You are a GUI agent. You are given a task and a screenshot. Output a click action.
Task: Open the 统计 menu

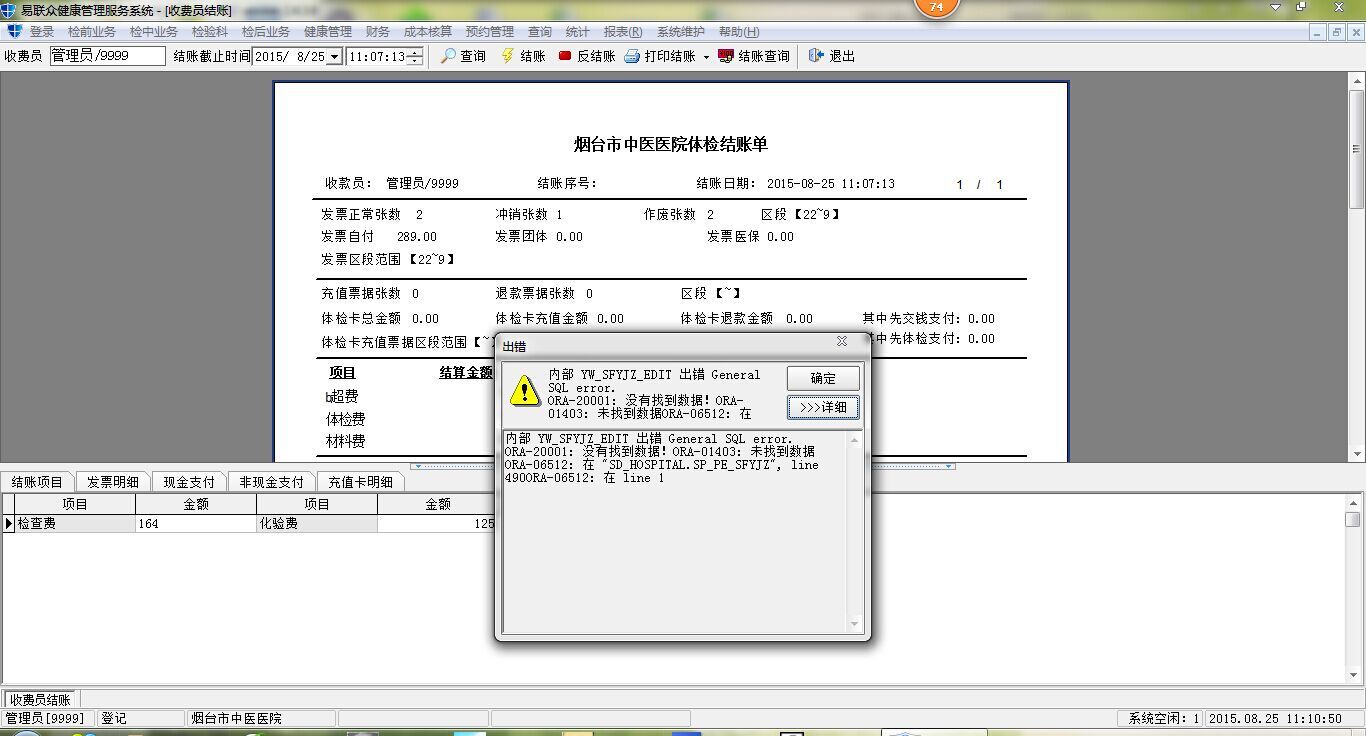coord(578,32)
